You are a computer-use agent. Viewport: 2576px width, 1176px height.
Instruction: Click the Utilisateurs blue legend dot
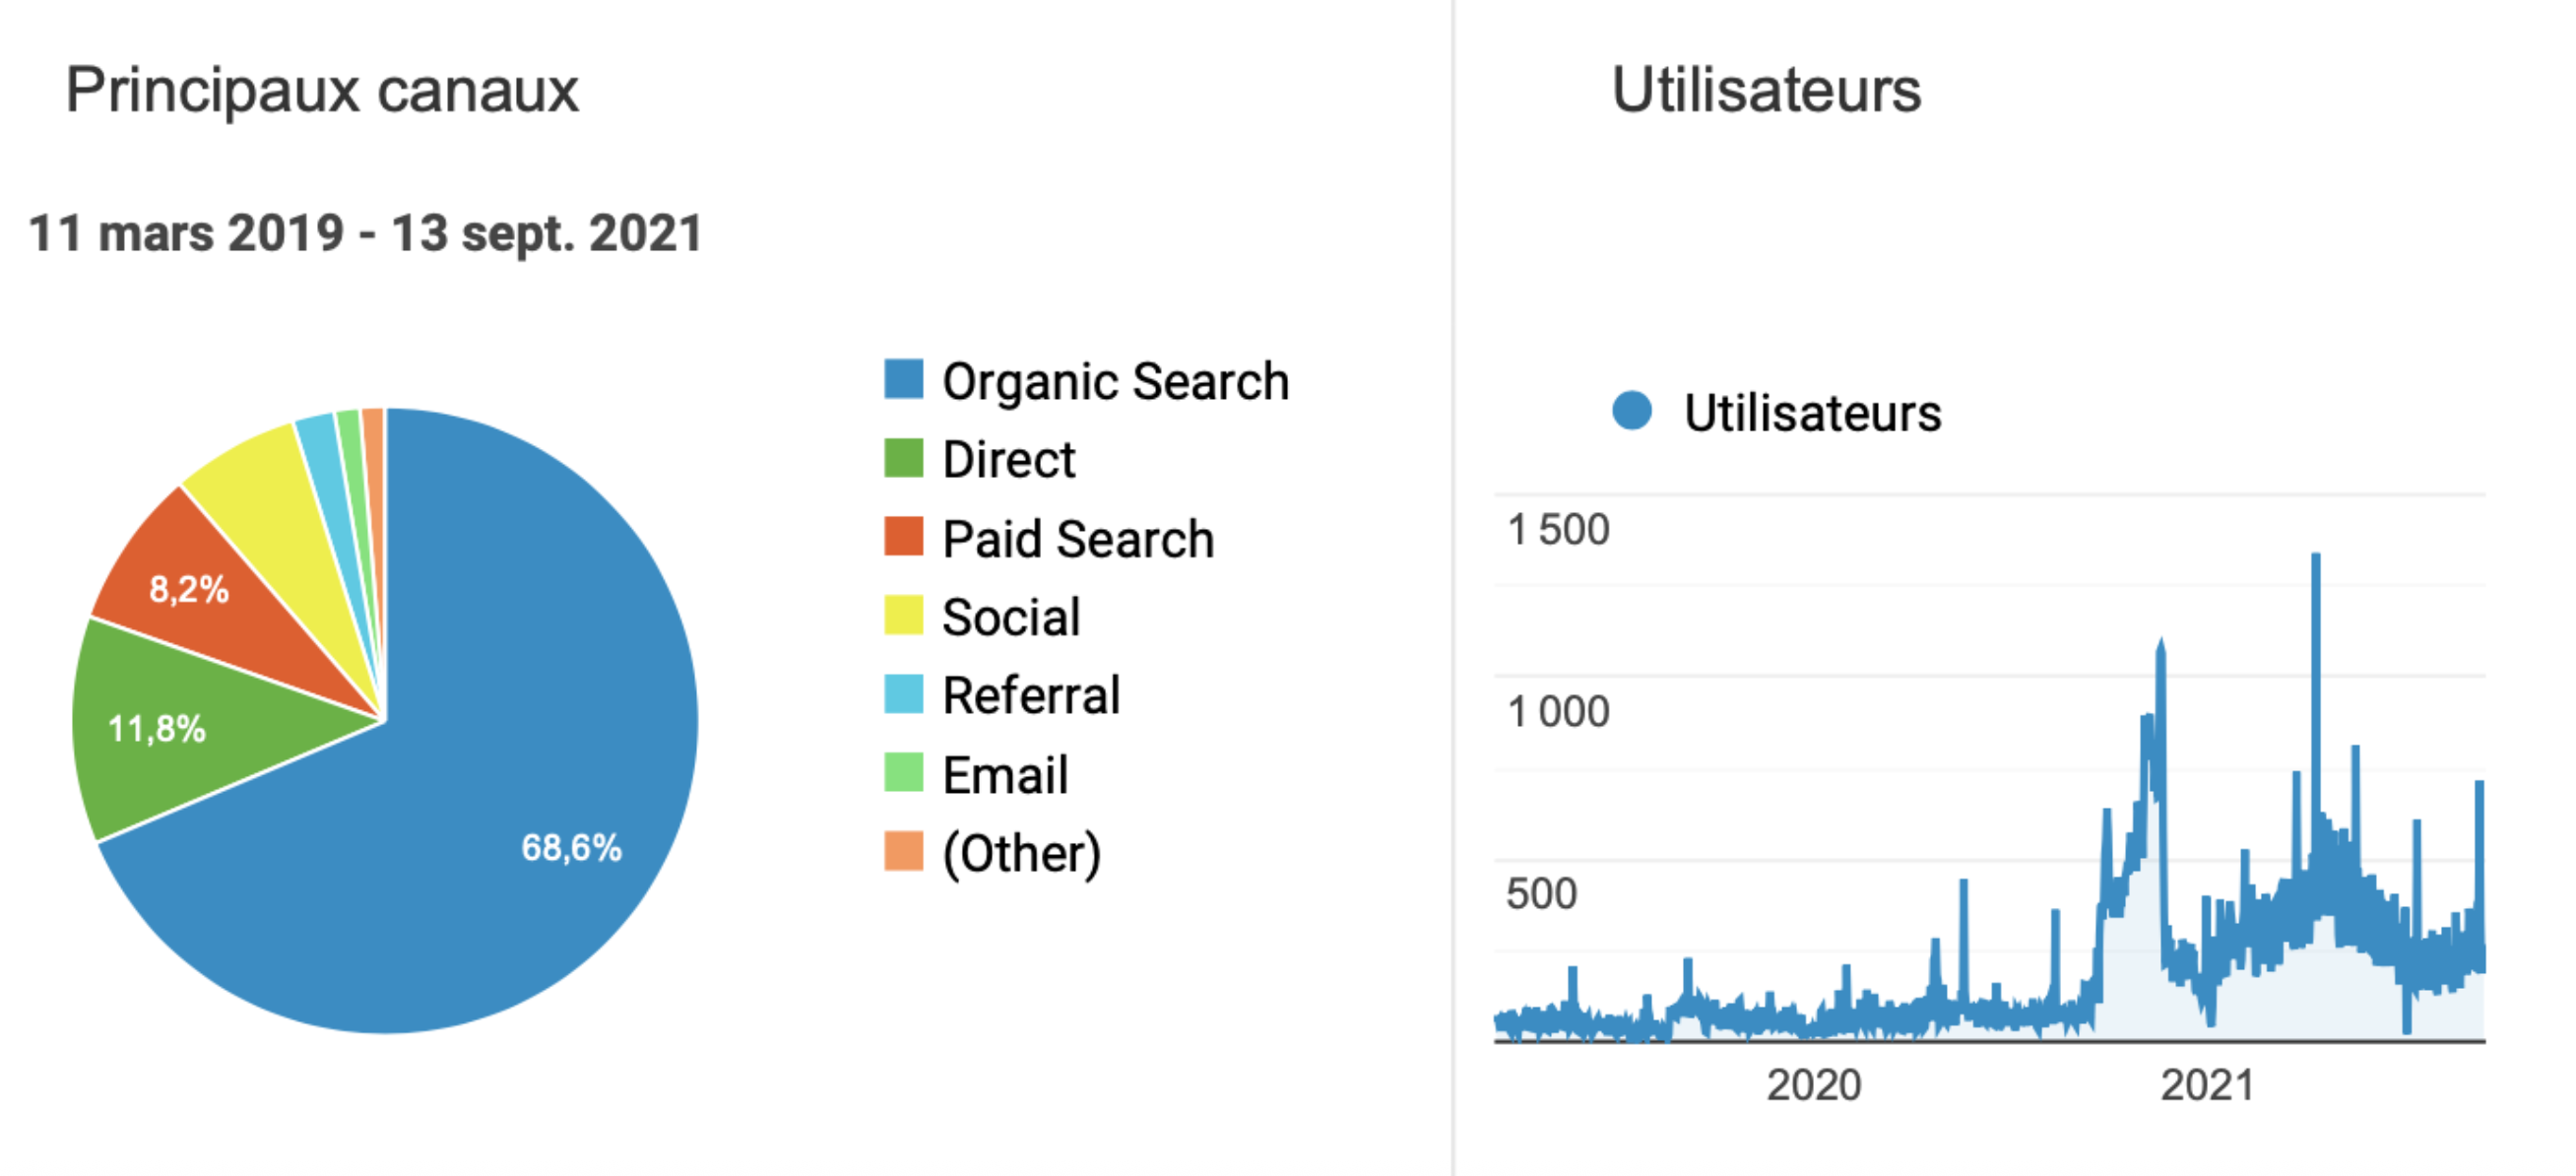(1631, 410)
